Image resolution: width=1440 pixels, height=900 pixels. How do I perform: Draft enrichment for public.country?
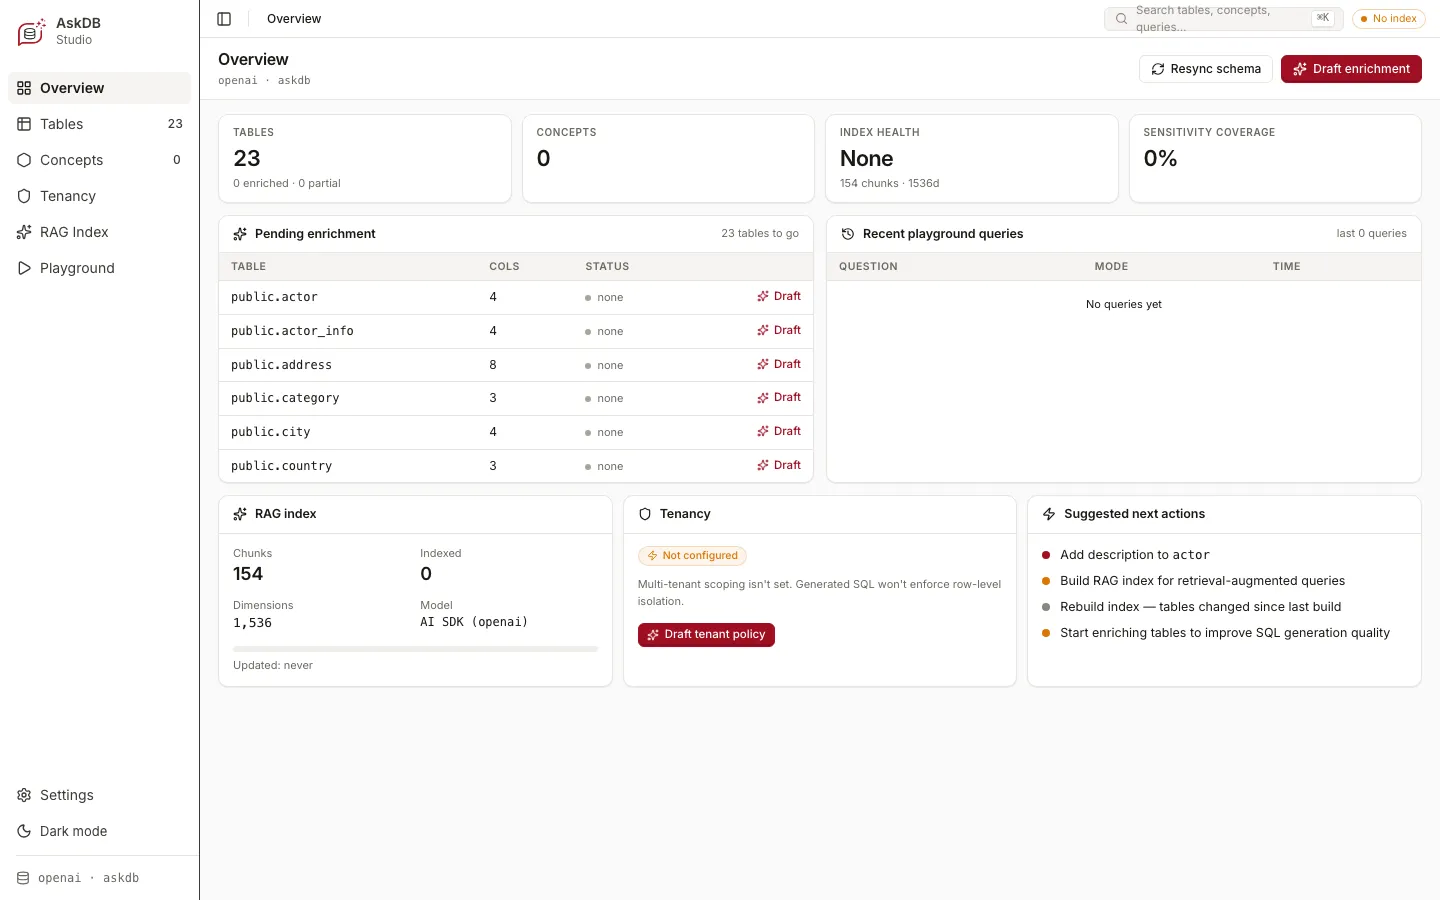779,465
